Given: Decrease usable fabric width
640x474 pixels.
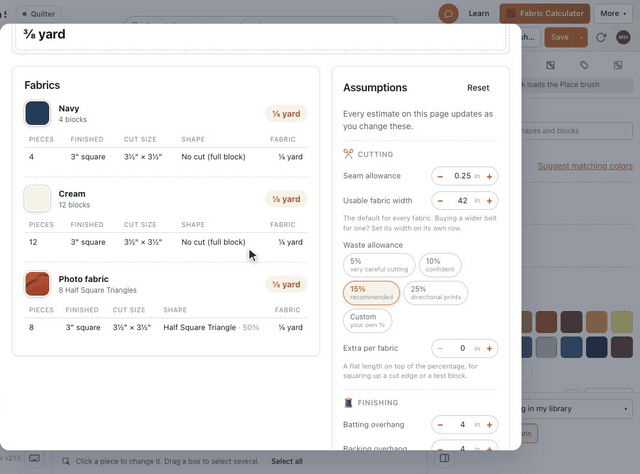Looking at the screenshot, I should (x=440, y=201).
